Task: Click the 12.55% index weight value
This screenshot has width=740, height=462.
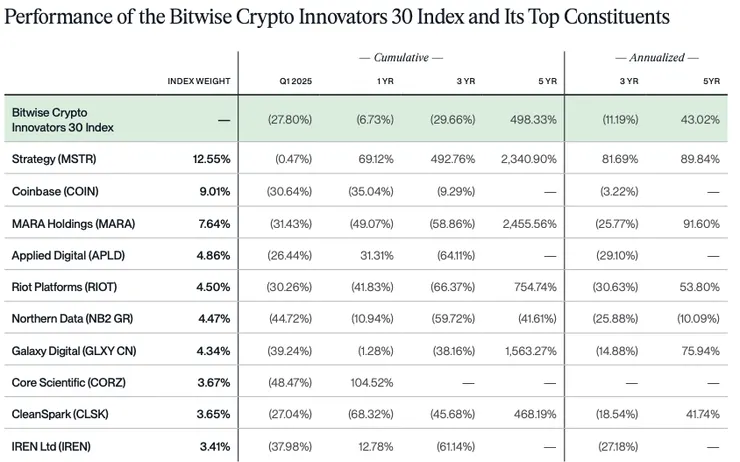Action: click(x=212, y=159)
